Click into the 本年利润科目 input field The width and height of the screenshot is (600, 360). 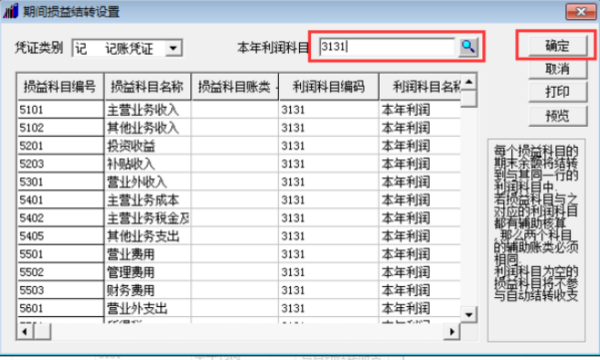coord(387,47)
